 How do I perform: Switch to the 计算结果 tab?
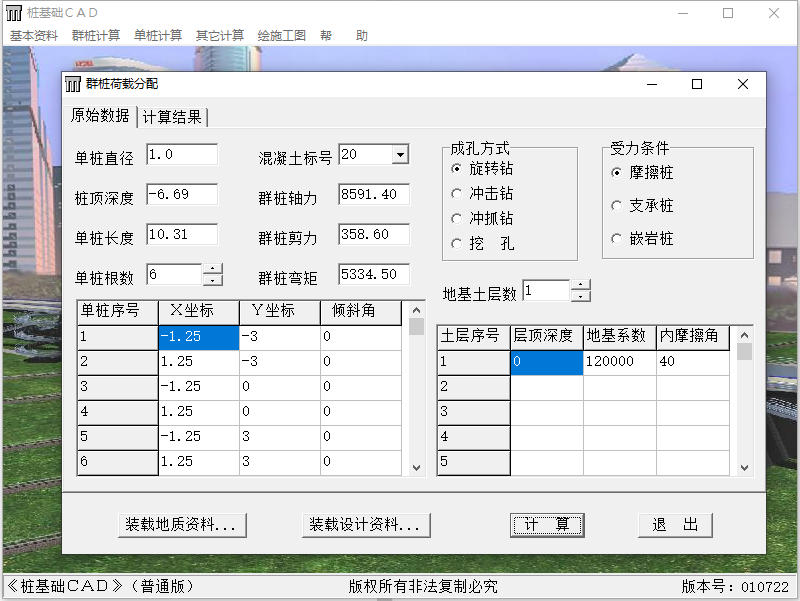point(172,117)
